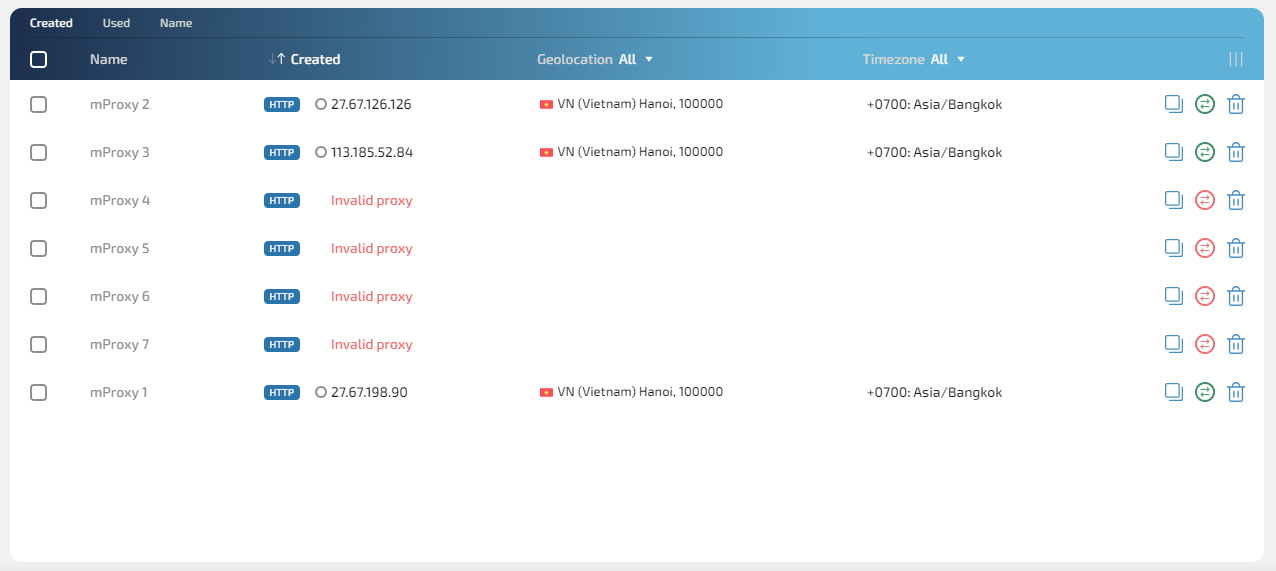1276x571 pixels.
Task: Copy the mProxy 7 proxy entry
Action: point(1174,343)
